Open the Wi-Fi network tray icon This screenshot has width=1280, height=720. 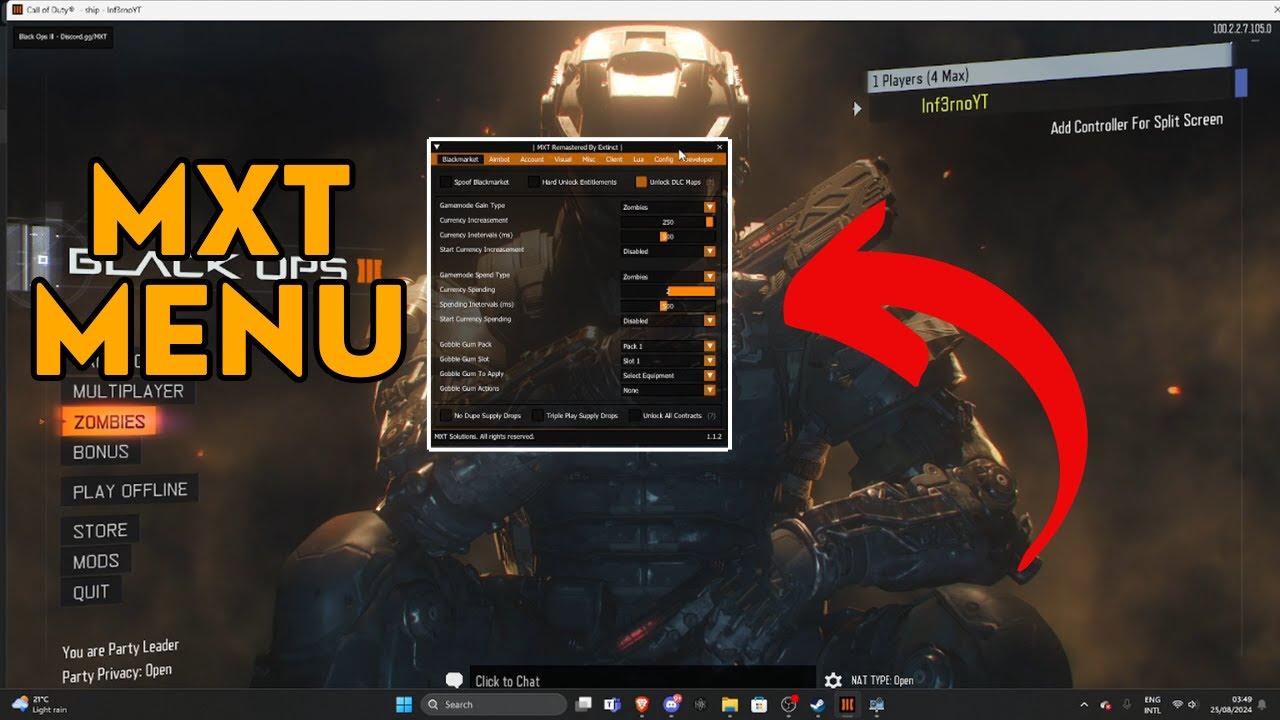[1177, 705]
